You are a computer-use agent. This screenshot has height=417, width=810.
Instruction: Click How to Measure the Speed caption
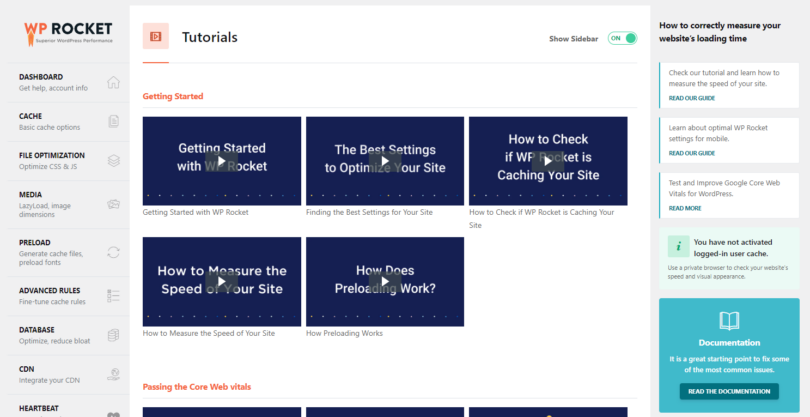click(x=209, y=333)
